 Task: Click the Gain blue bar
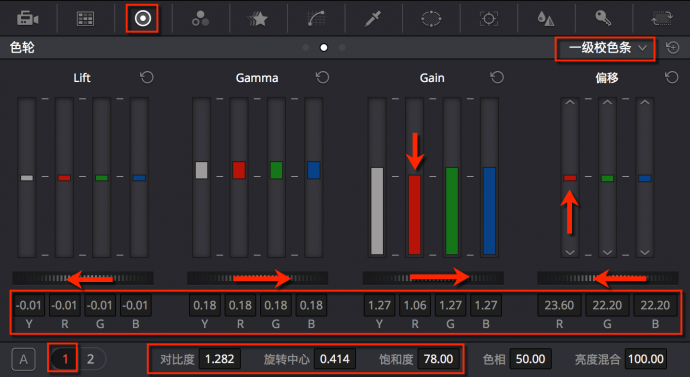pyautogui.click(x=489, y=177)
